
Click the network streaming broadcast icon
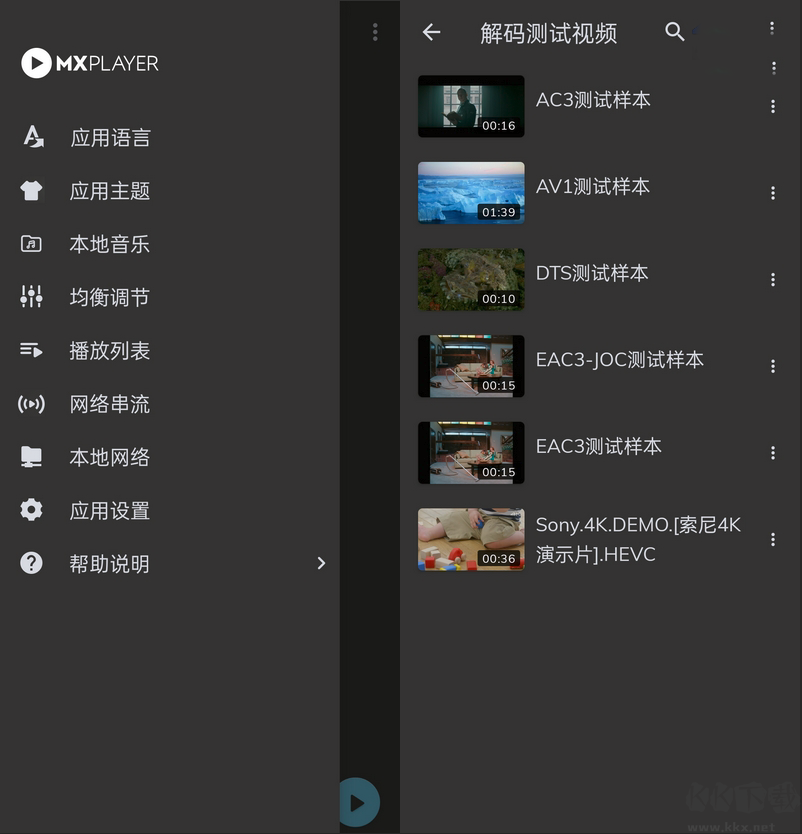point(31,404)
